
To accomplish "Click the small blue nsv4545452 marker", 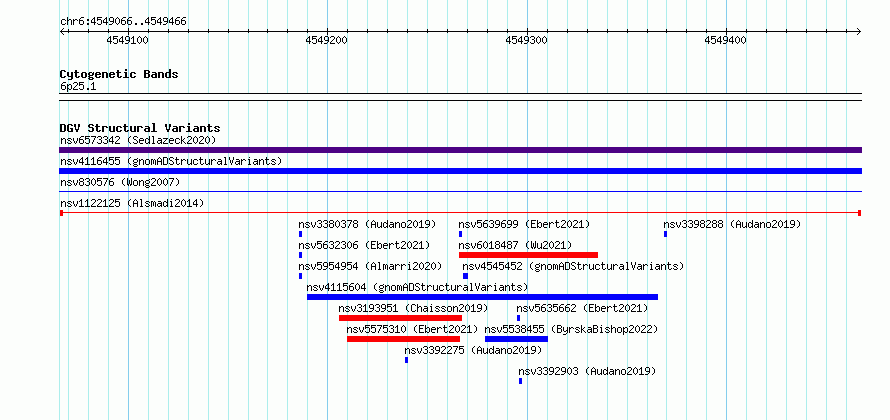I will 465,276.
